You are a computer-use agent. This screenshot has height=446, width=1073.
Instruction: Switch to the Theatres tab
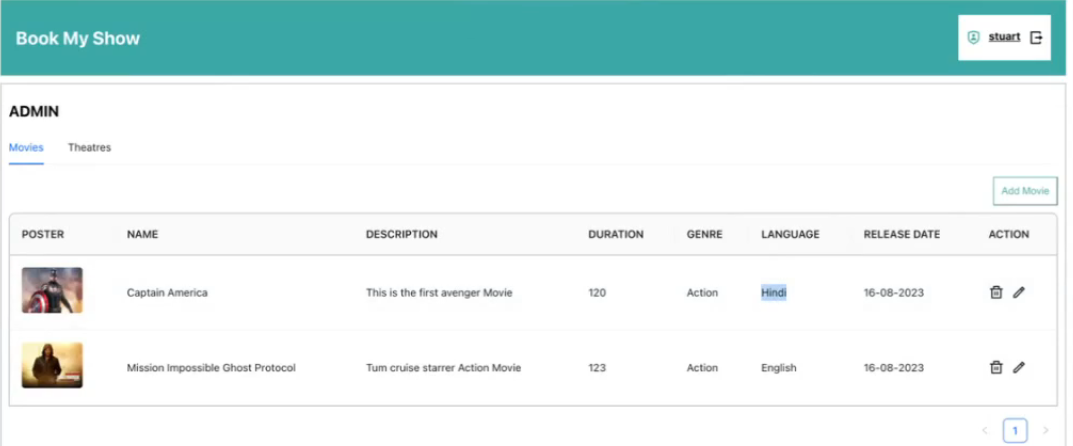point(89,148)
